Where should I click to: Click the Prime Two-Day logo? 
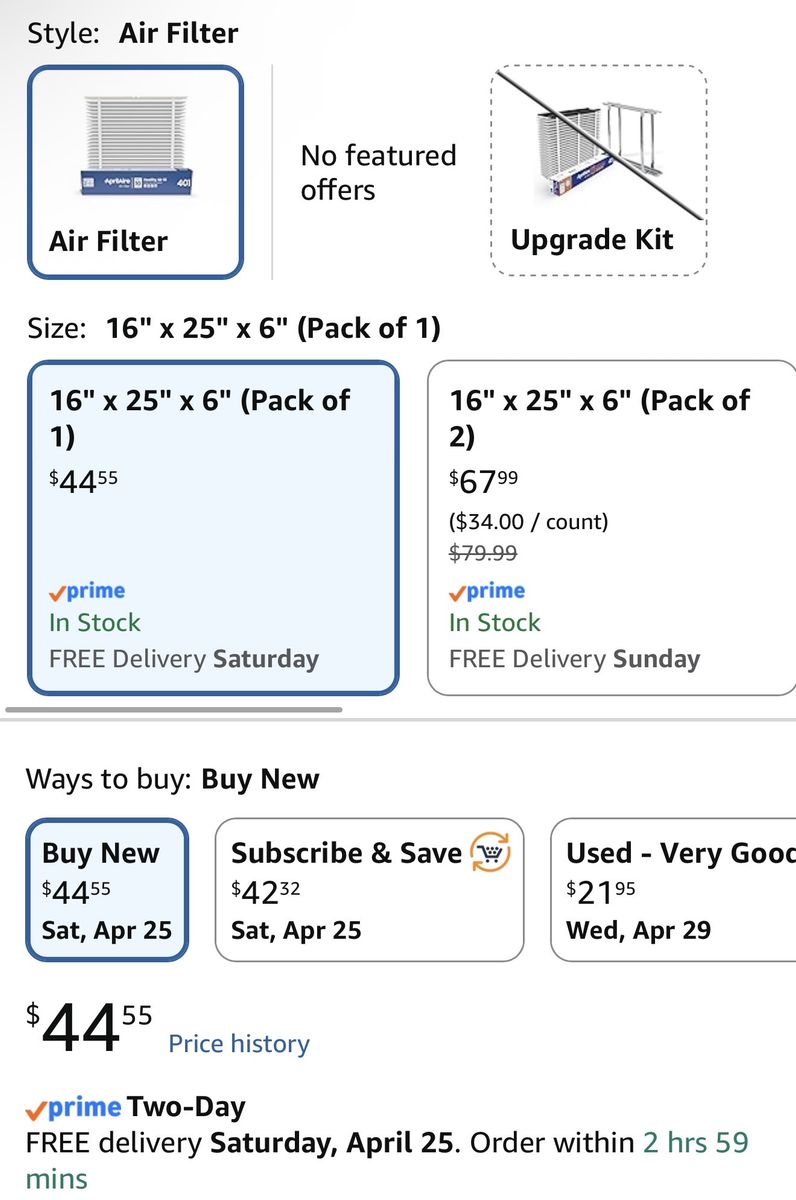pyautogui.click(x=74, y=1108)
